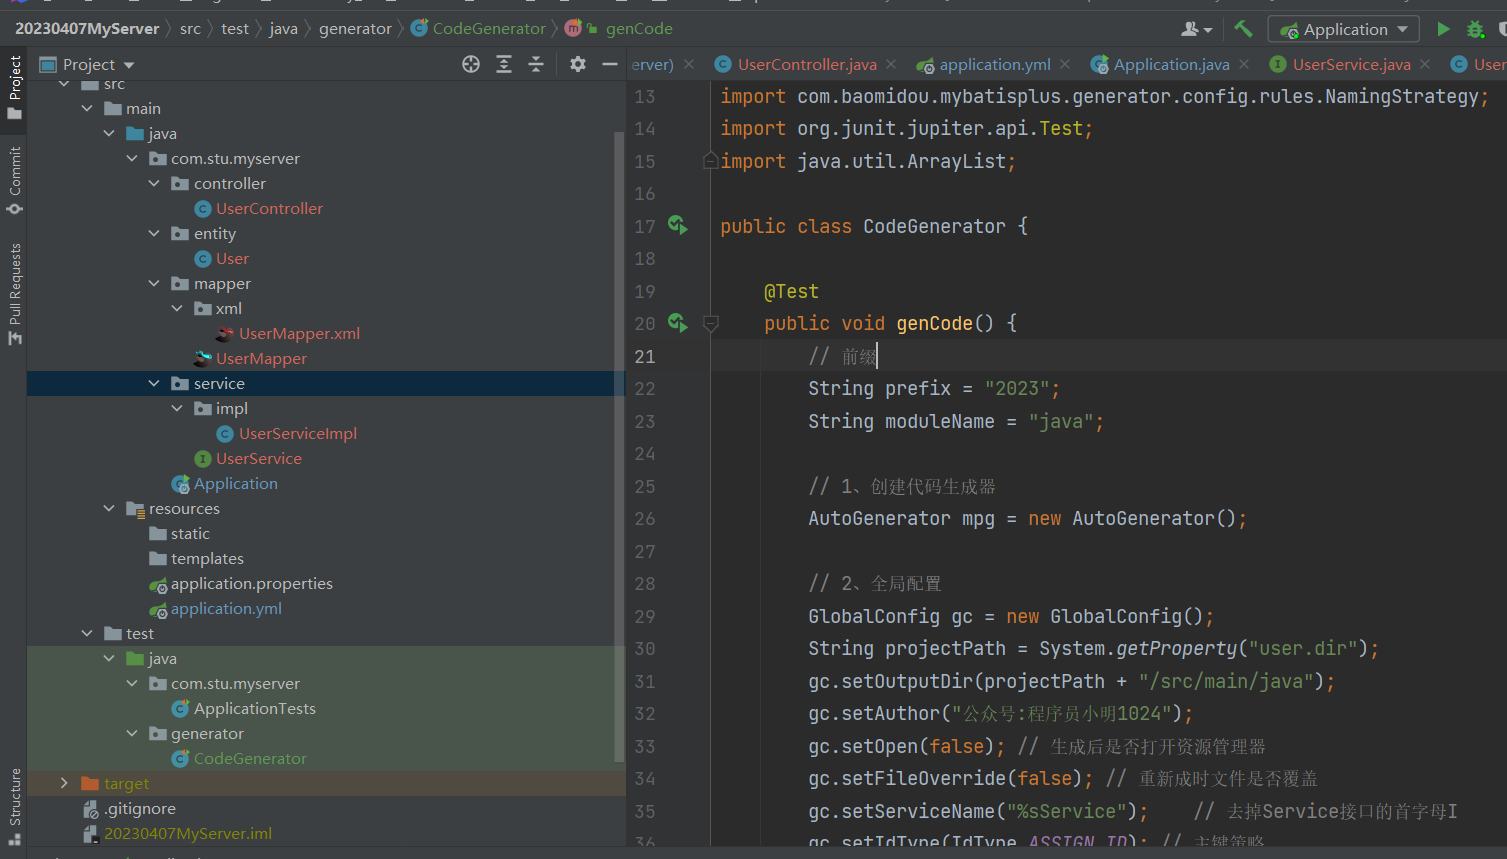Hide the Project tool window
Screen dimensions: 1507x859
[610, 64]
